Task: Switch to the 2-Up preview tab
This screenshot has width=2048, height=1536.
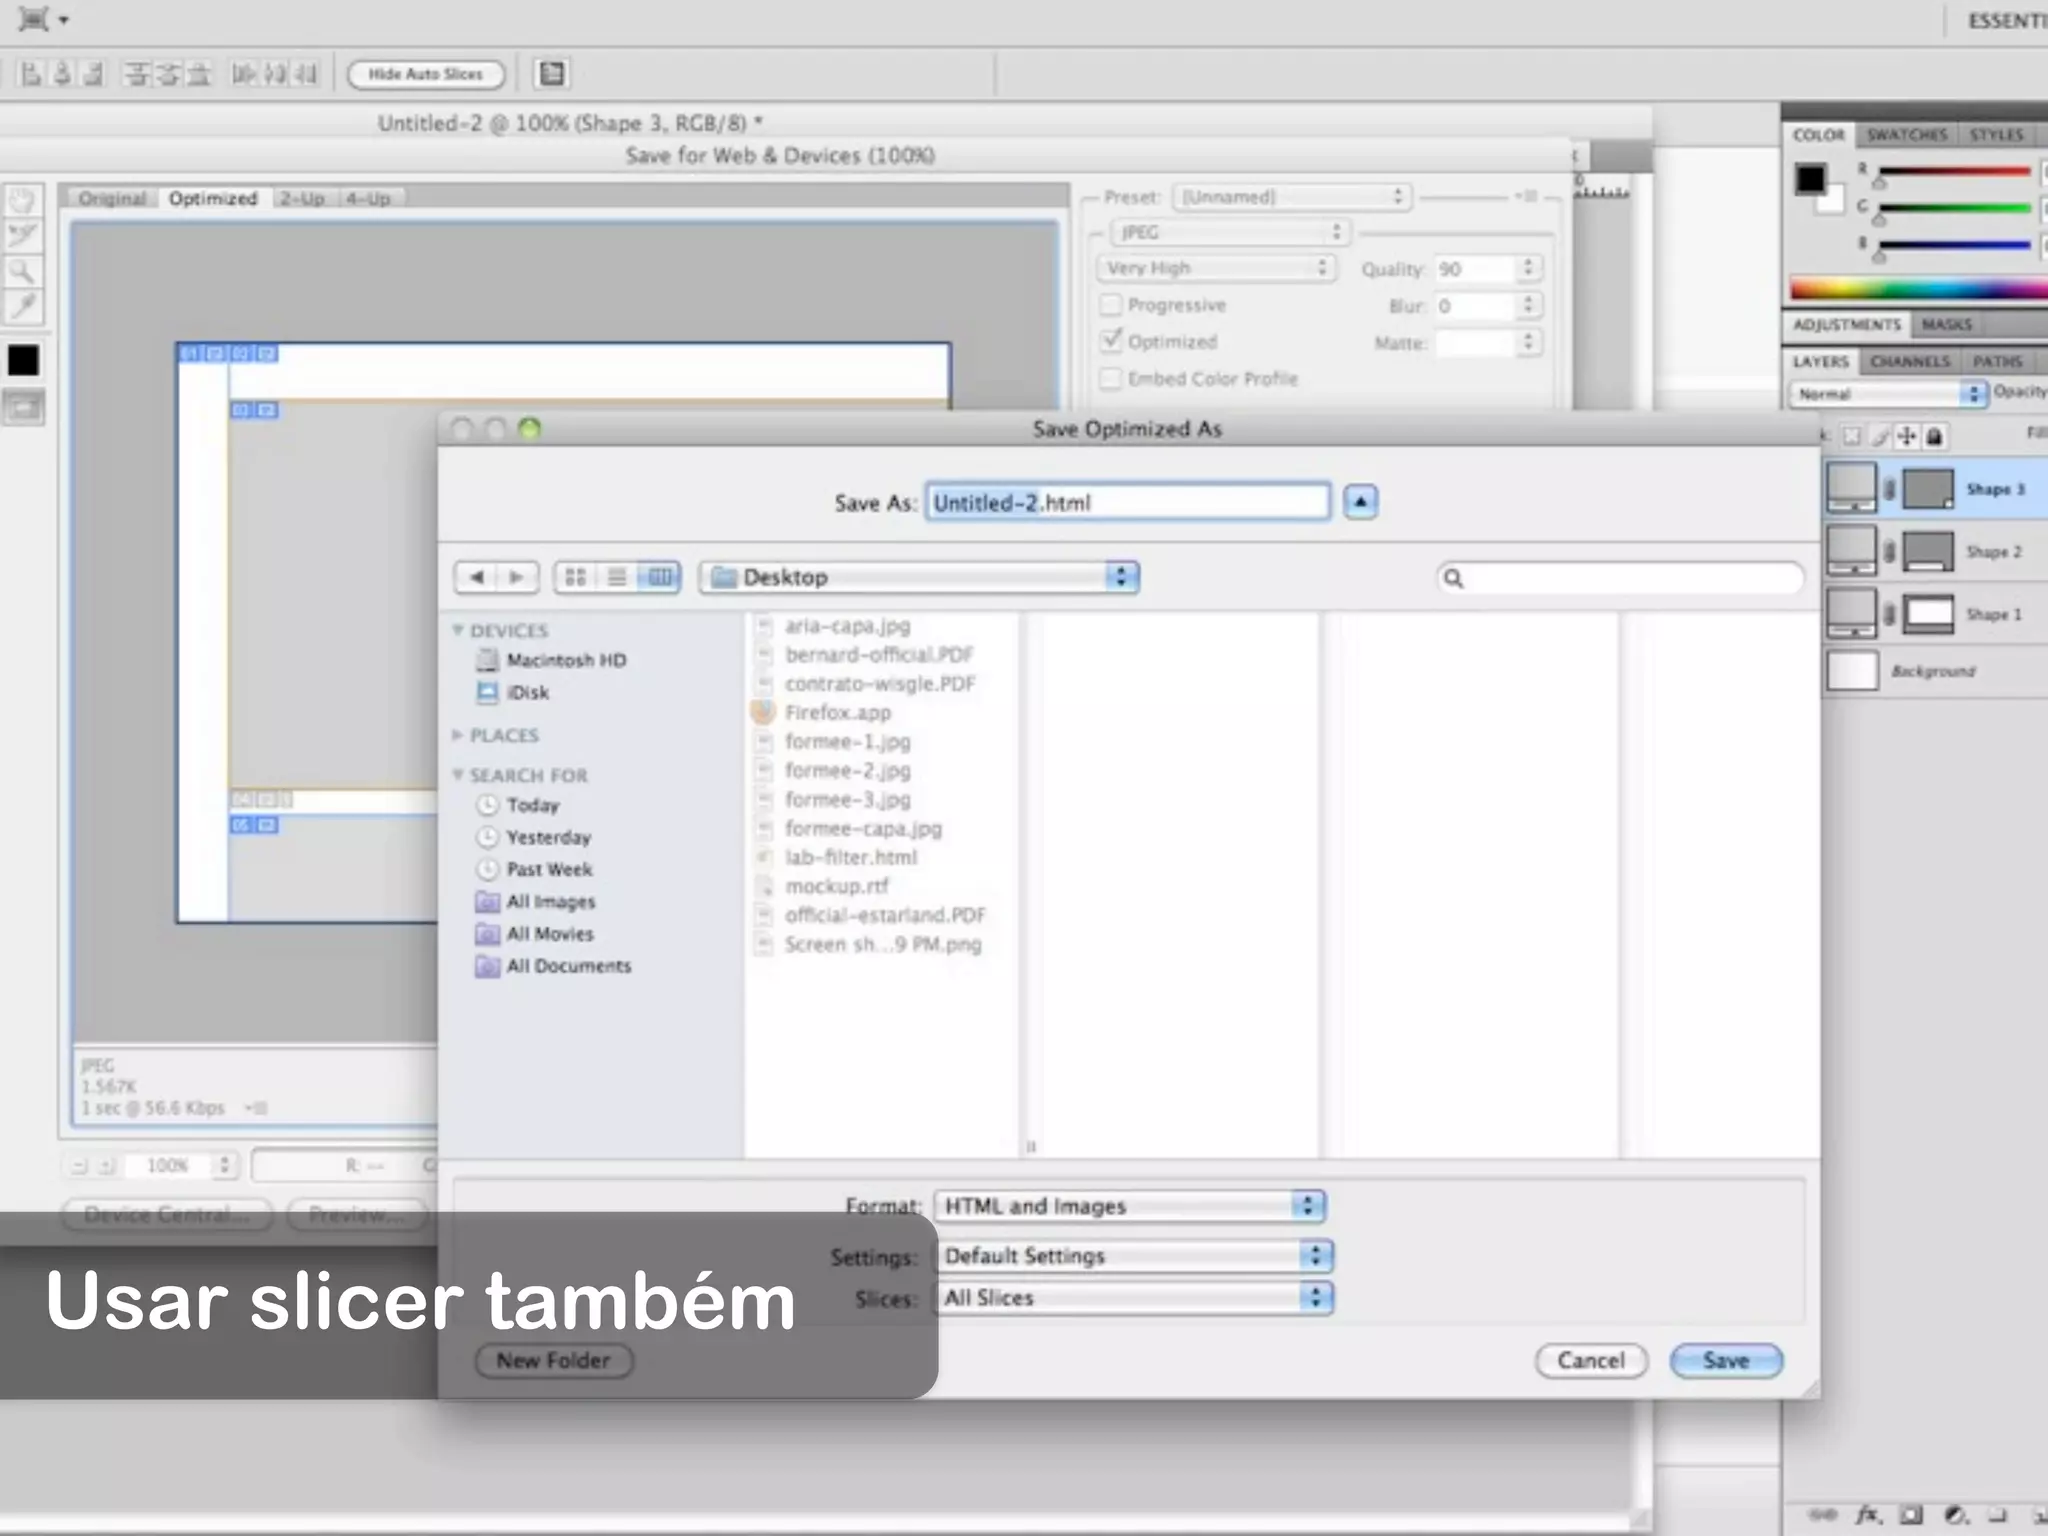Action: coord(302,199)
